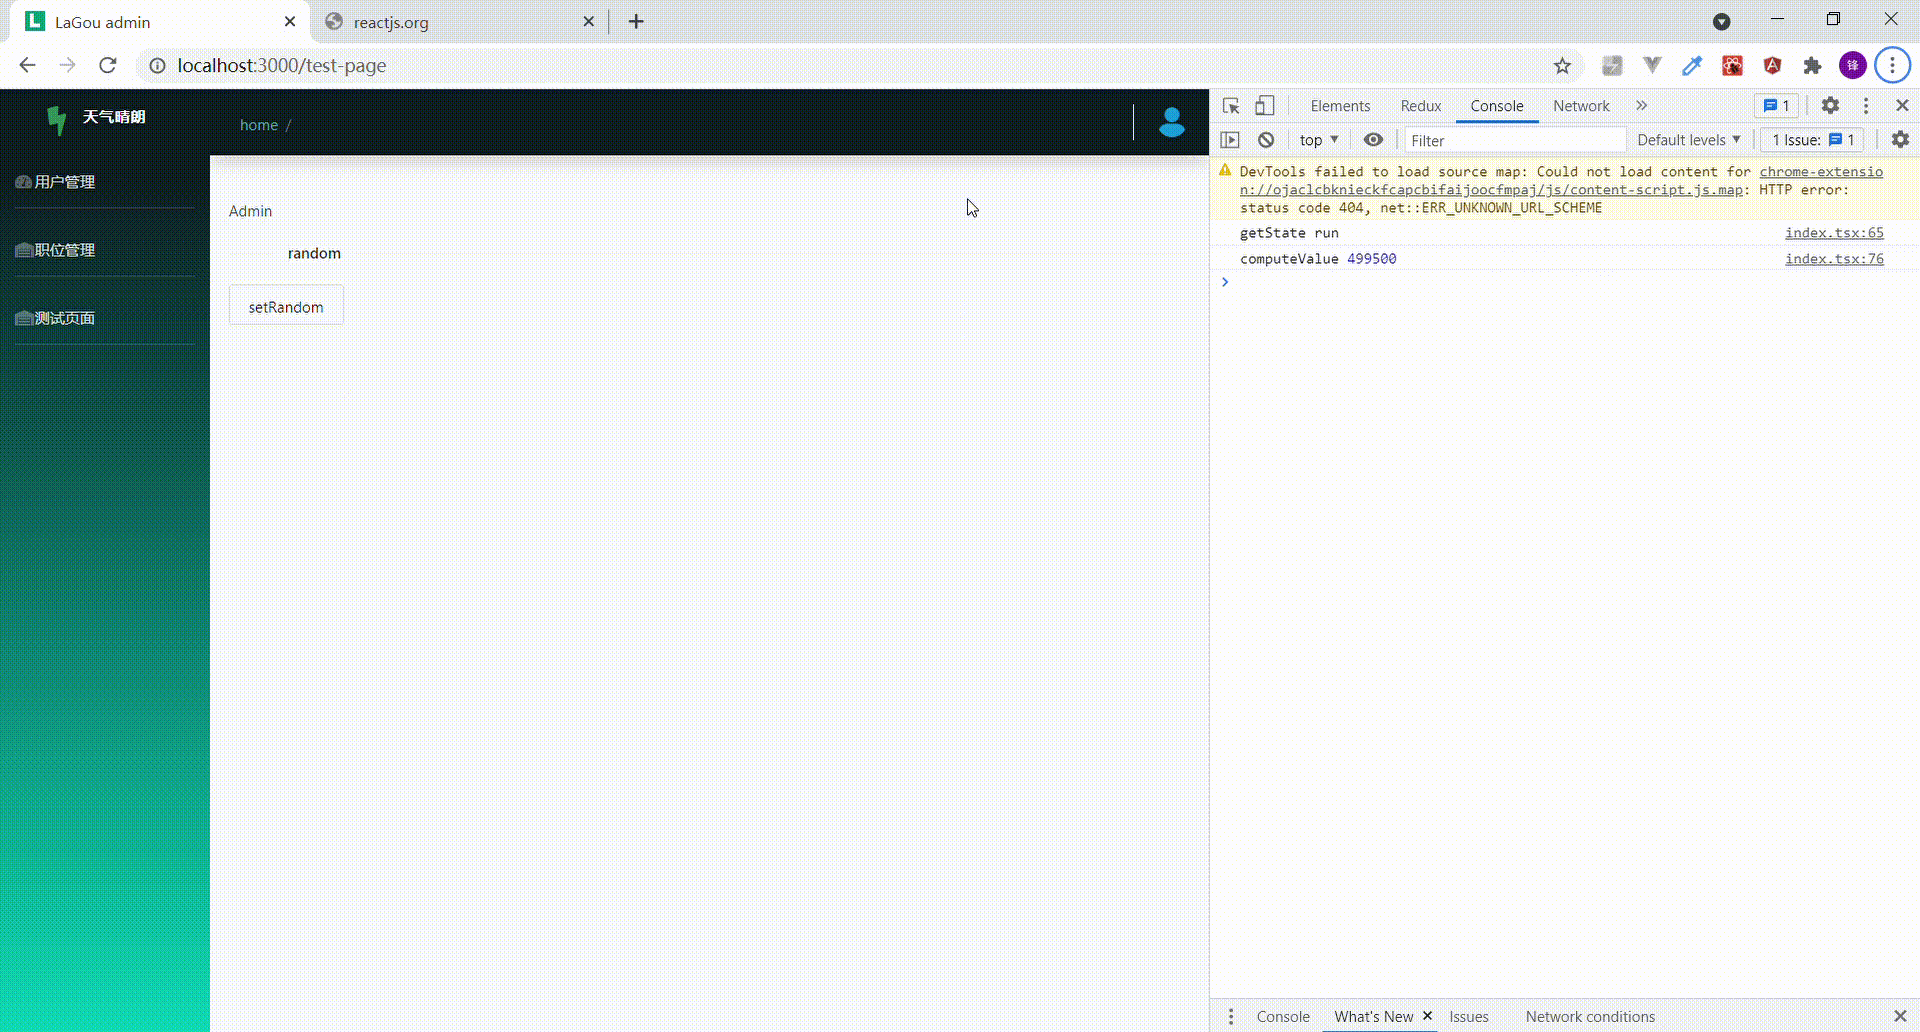Select the Console tab in DevTools
The width and height of the screenshot is (1920, 1032).
[x=1497, y=106]
